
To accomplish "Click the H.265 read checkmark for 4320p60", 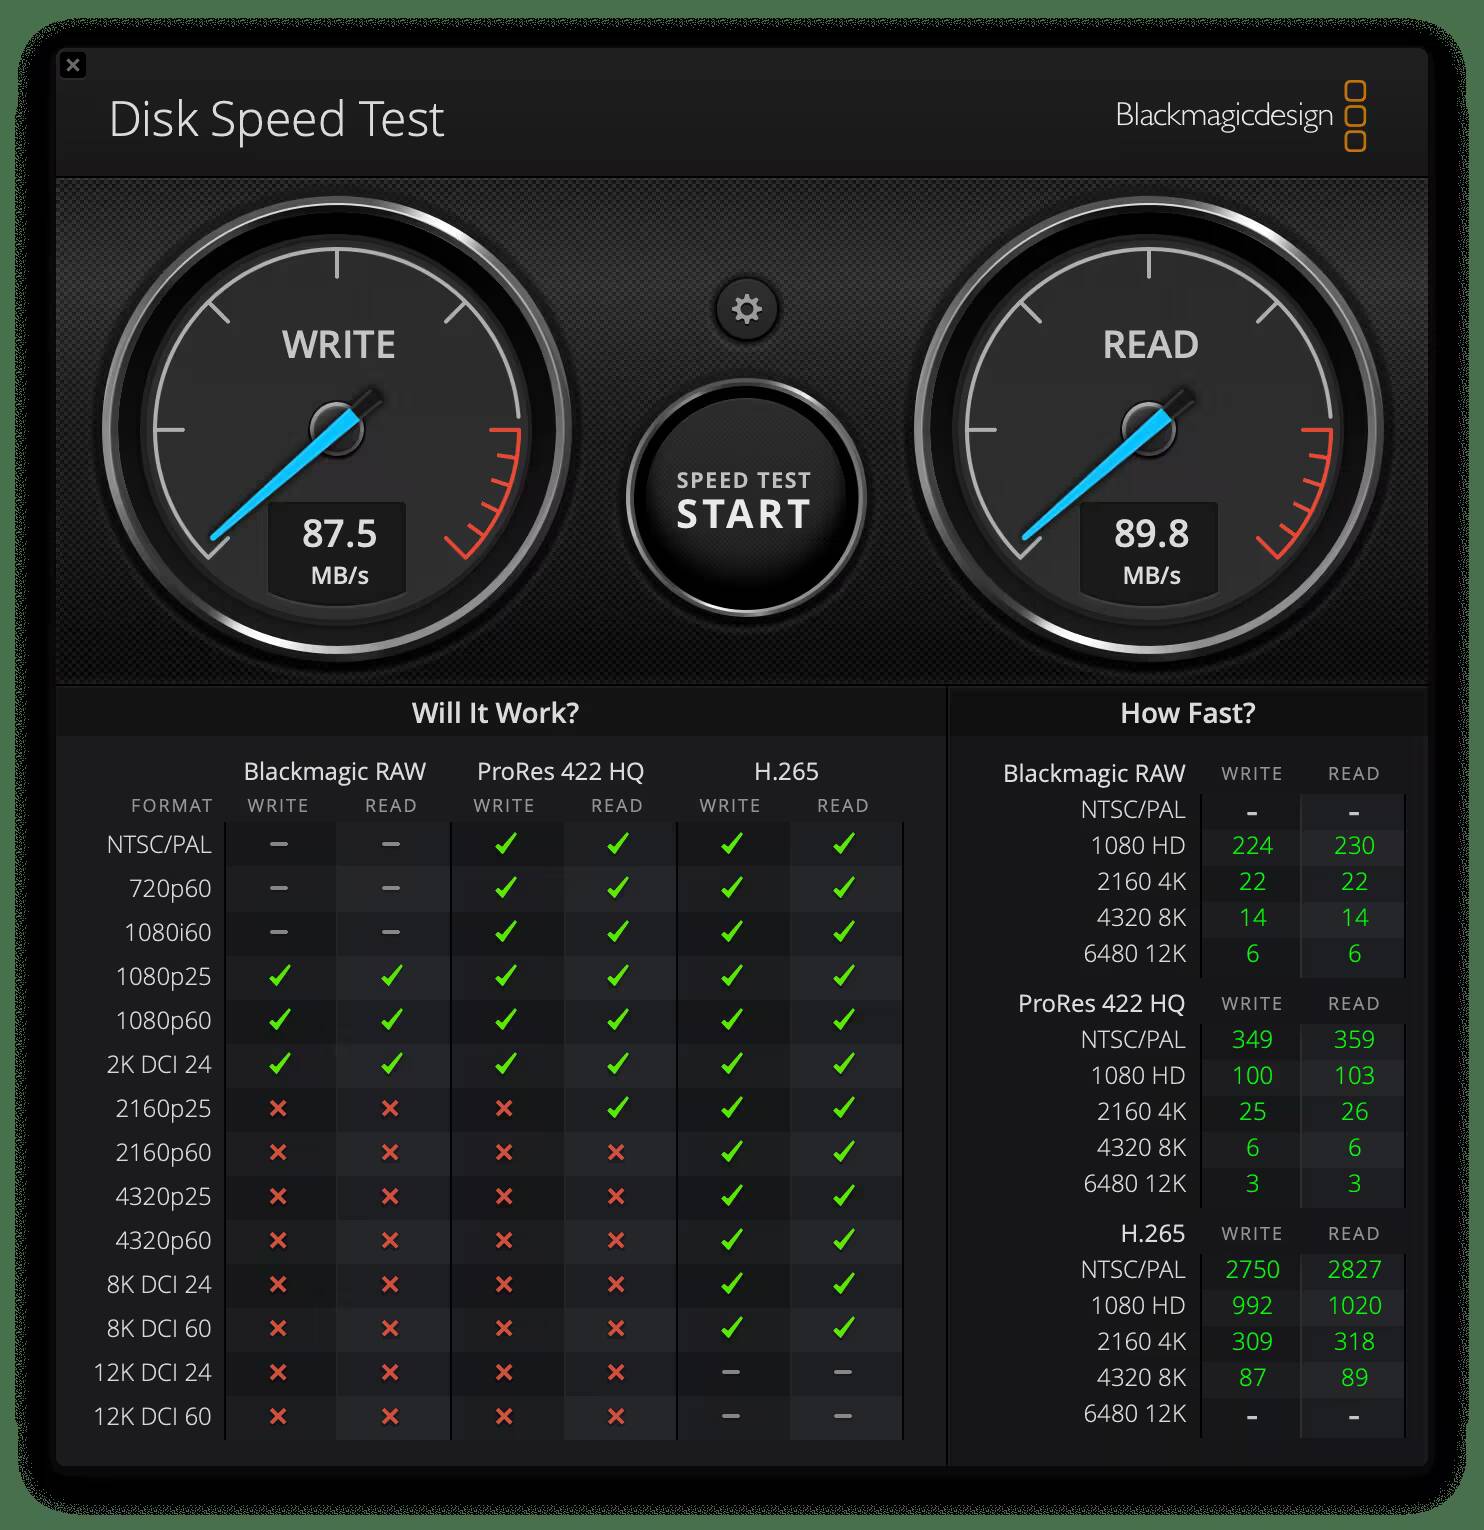I will pyautogui.click(x=843, y=1240).
